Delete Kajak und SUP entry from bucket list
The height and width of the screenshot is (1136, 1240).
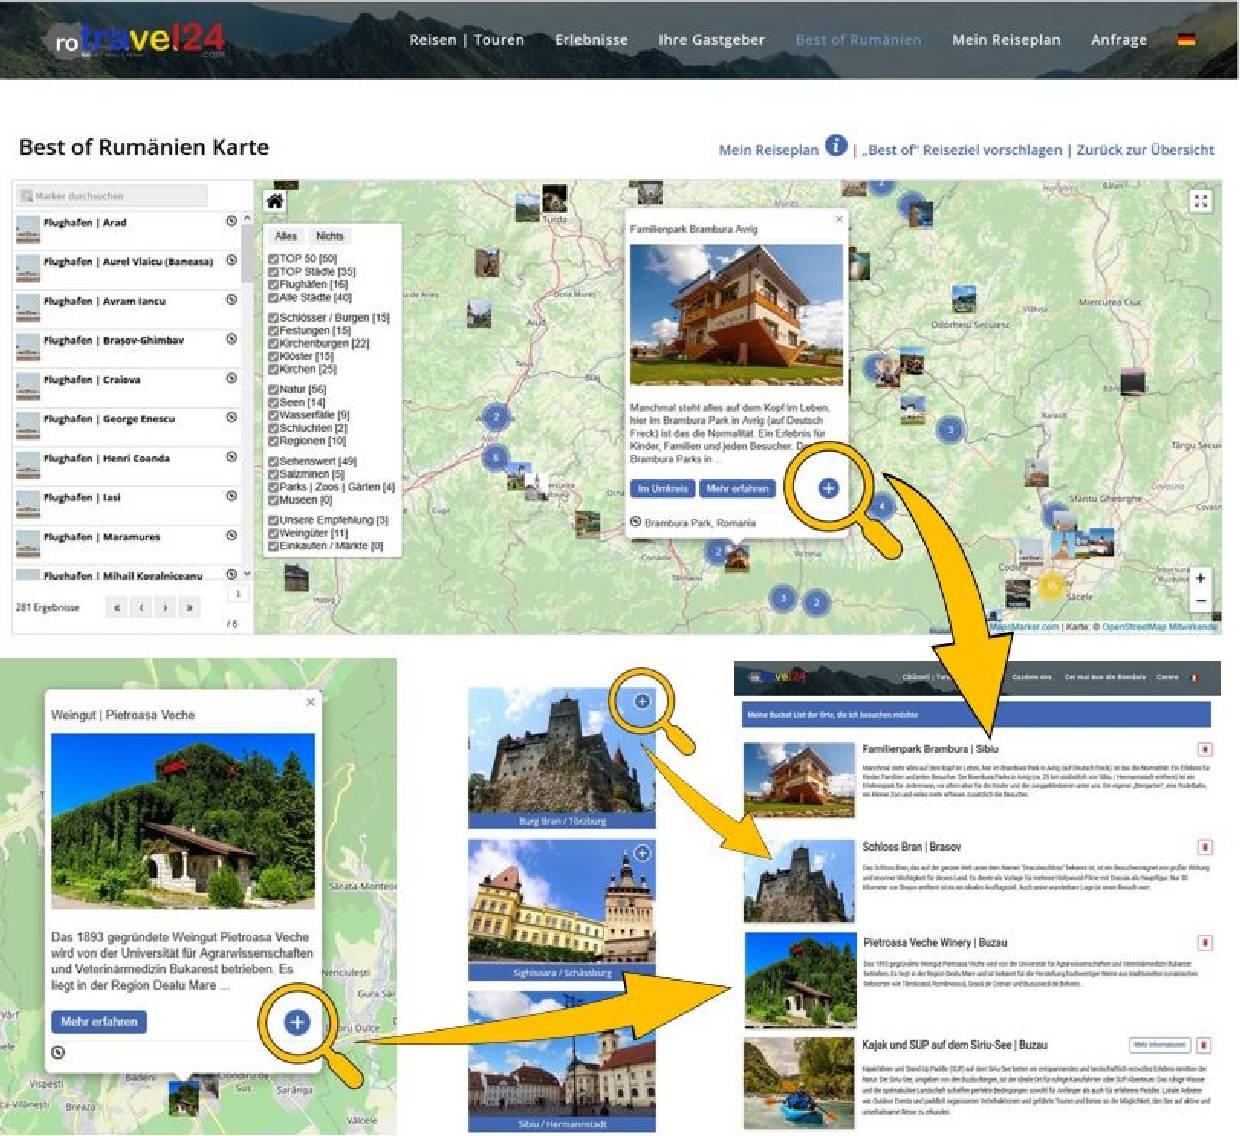tap(1205, 1045)
